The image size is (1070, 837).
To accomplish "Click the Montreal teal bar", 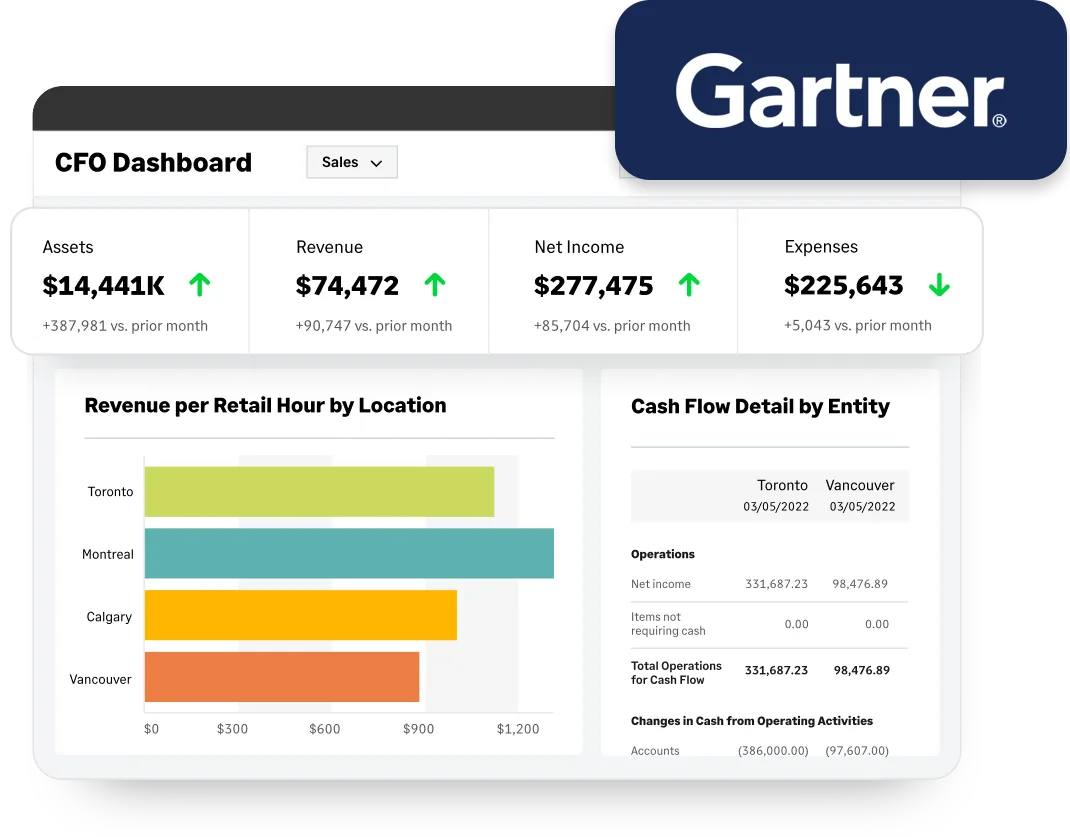I will pyautogui.click(x=349, y=553).
